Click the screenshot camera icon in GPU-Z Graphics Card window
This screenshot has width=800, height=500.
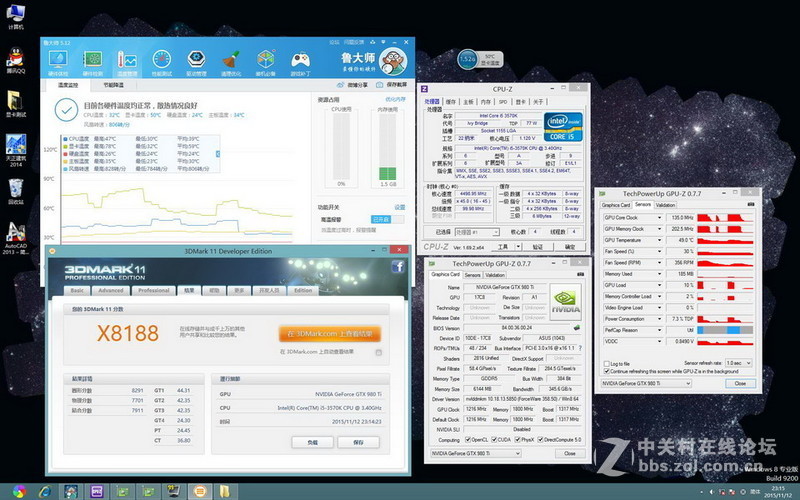click(x=580, y=274)
